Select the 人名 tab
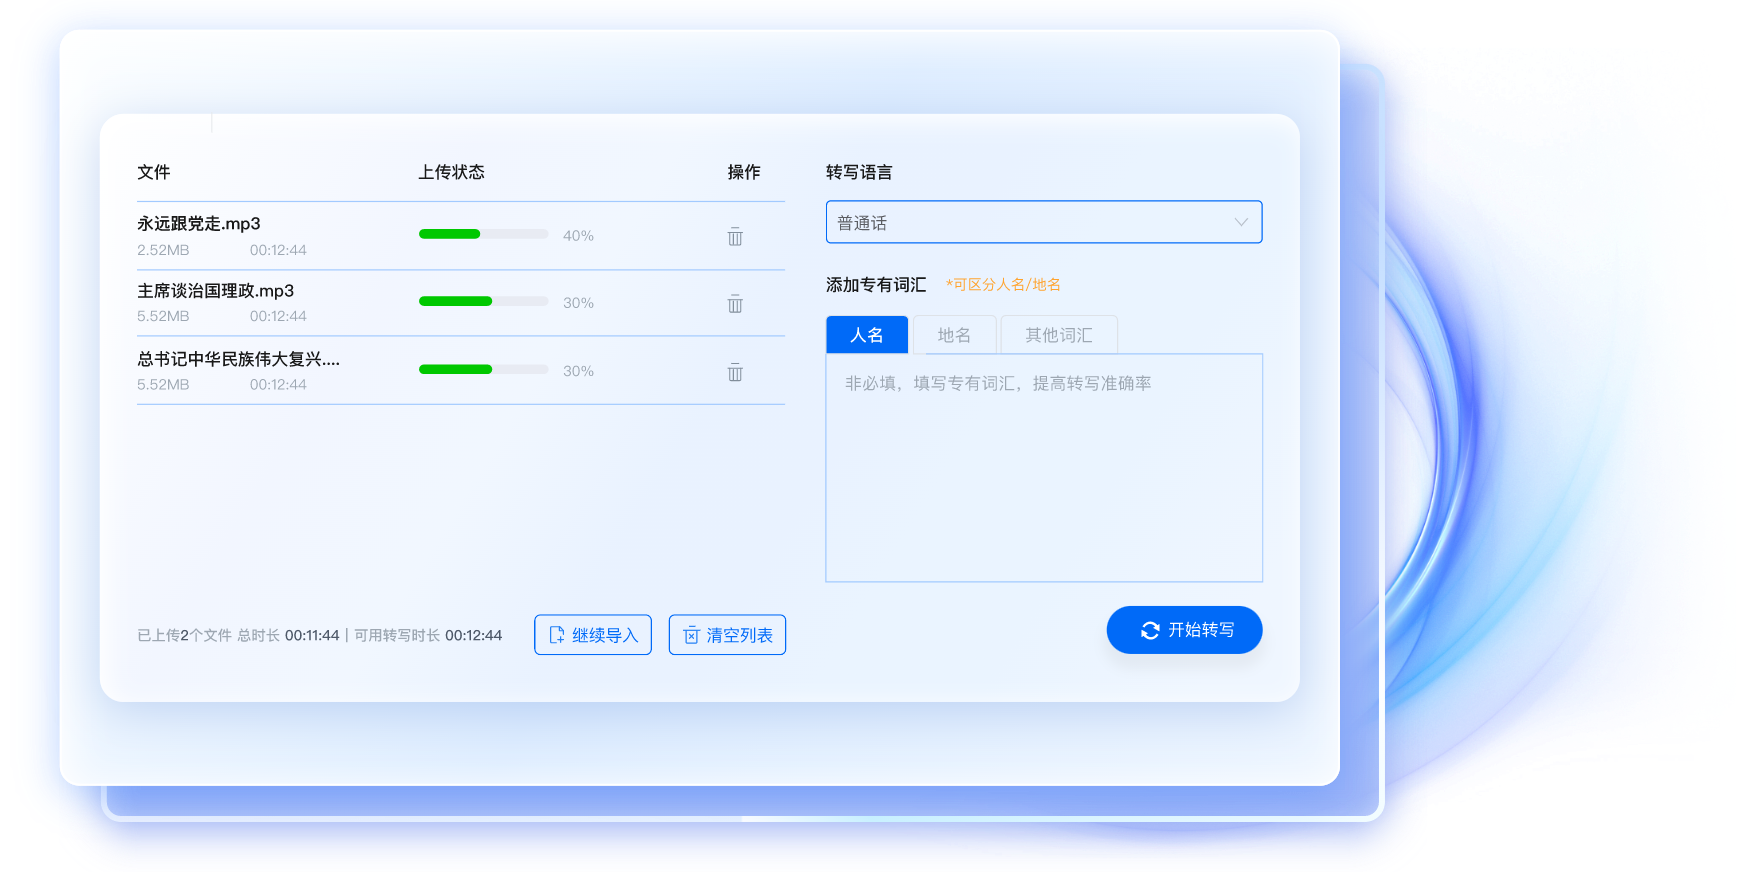The width and height of the screenshot is (1746, 873). [867, 335]
